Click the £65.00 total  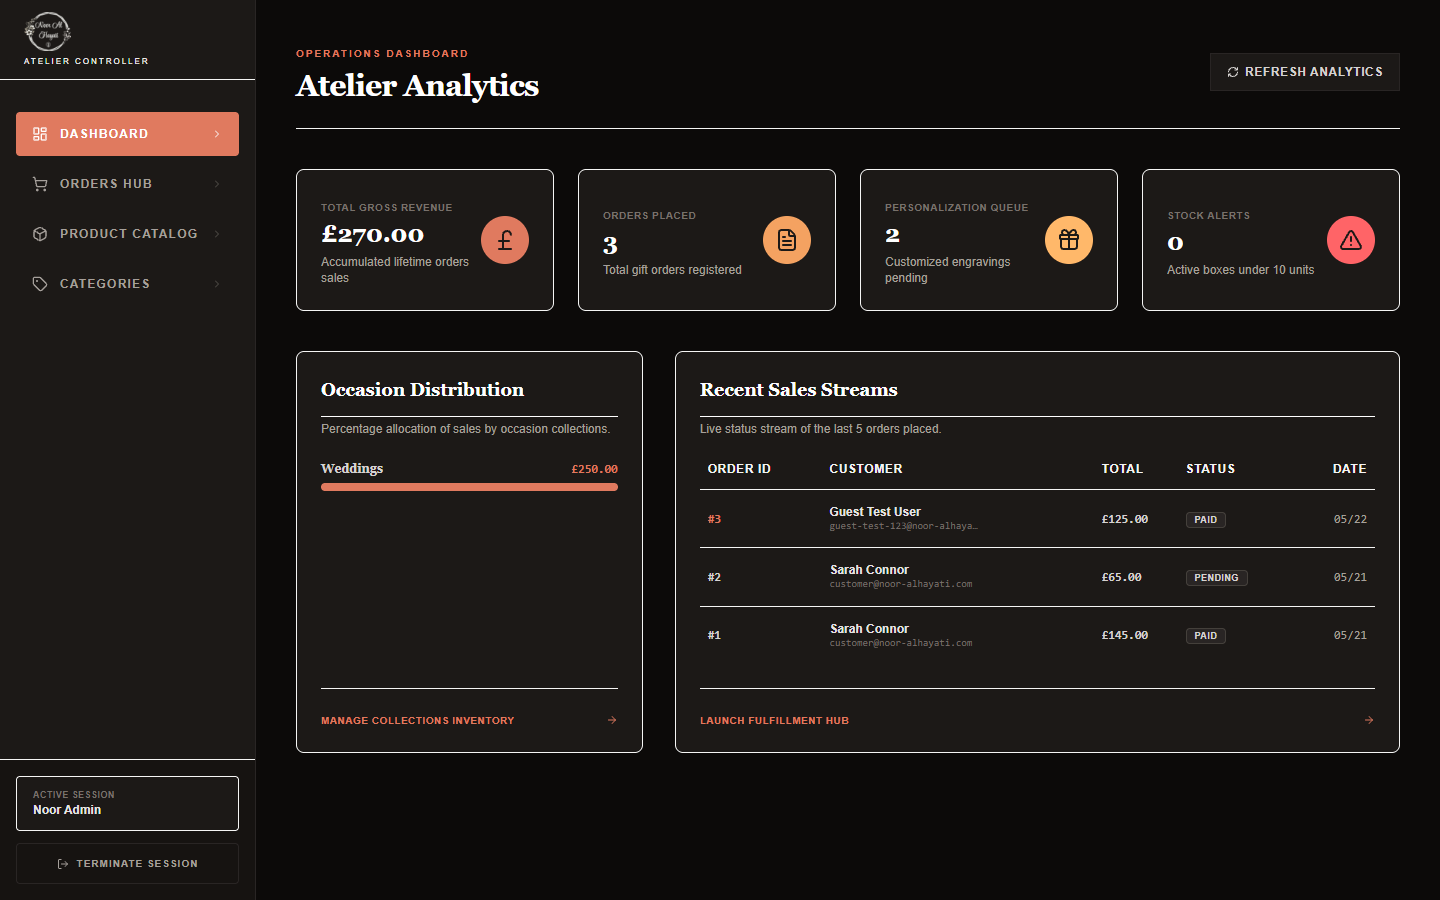tap(1121, 577)
